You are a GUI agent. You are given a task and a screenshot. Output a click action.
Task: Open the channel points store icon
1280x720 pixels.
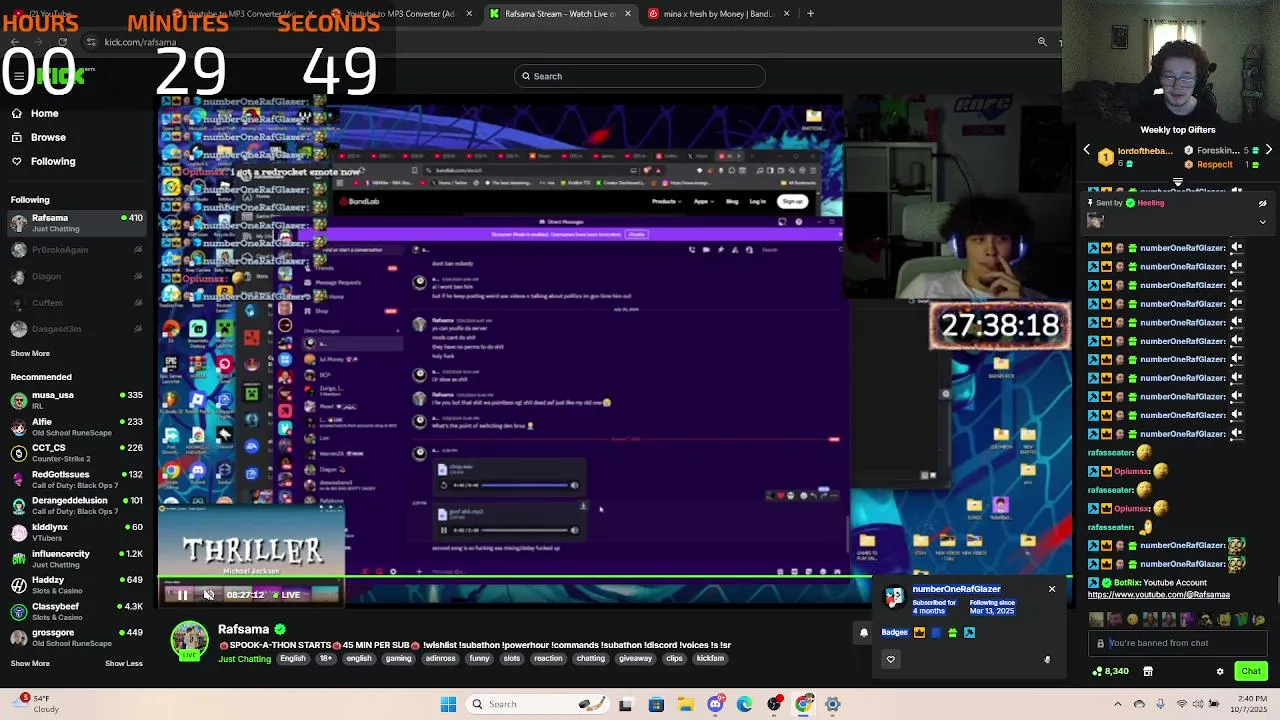pos(1148,671)
